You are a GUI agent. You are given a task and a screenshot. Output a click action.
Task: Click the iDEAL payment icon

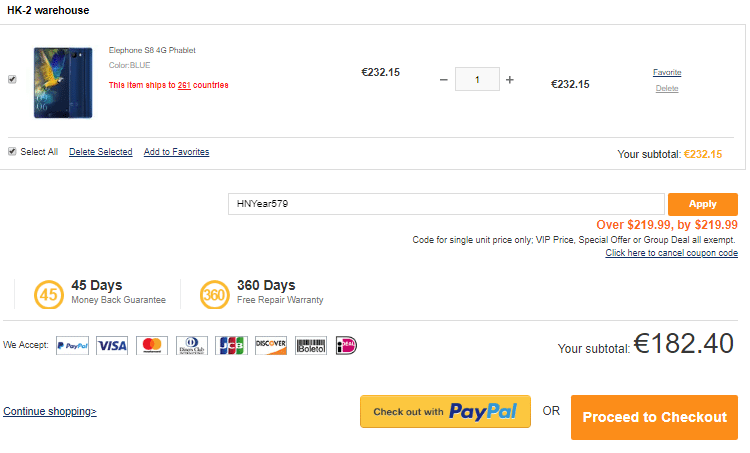coord(347,345)
